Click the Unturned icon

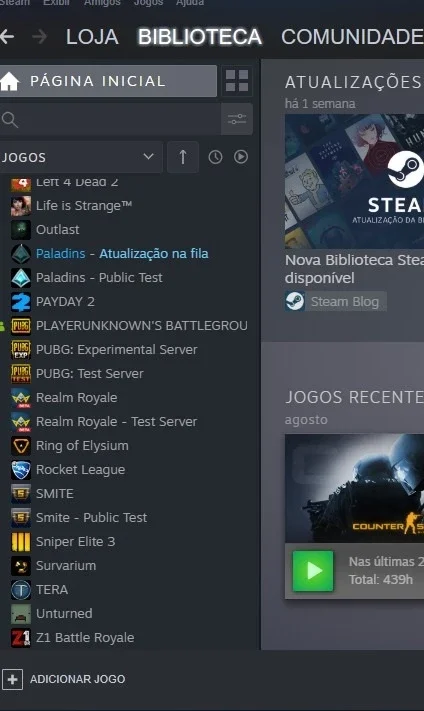(x=21, y=614)
